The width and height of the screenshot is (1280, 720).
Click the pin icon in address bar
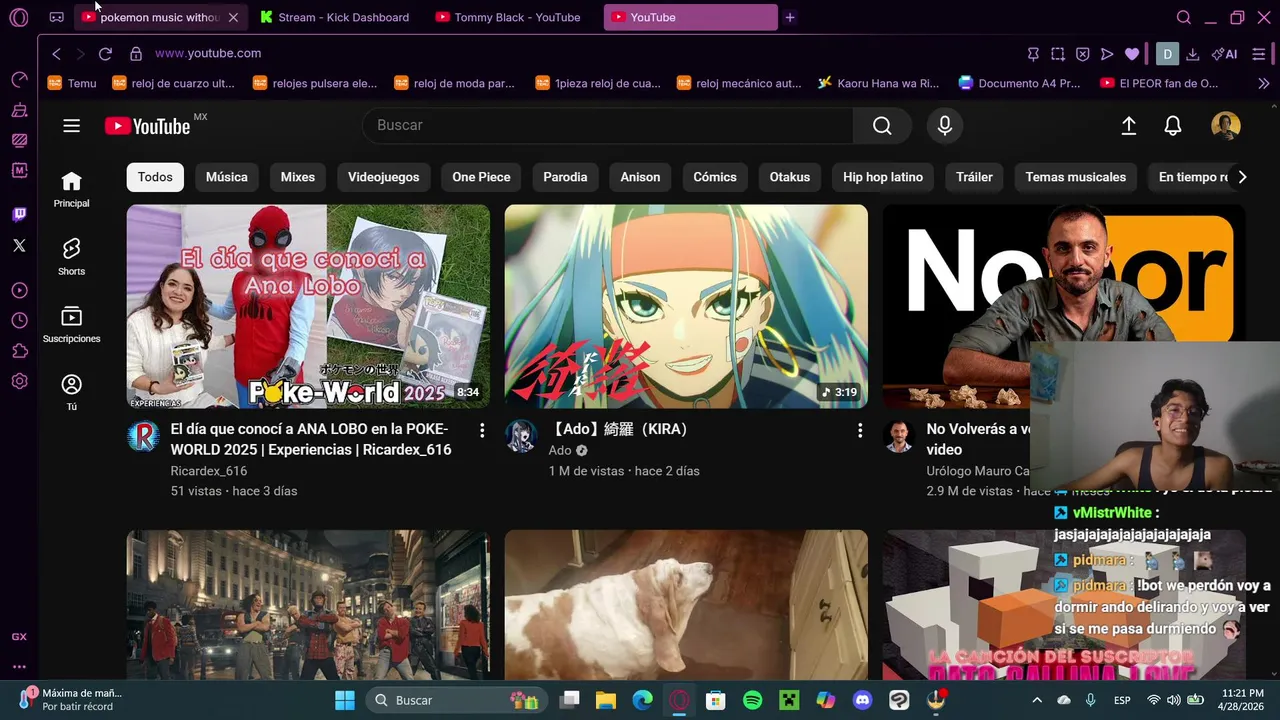1034,54
